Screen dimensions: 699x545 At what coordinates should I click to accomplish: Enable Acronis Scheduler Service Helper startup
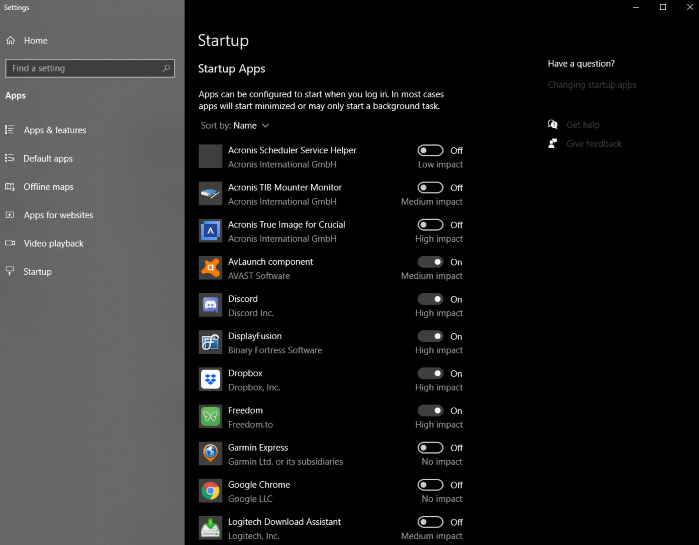(x=430, y=150)
